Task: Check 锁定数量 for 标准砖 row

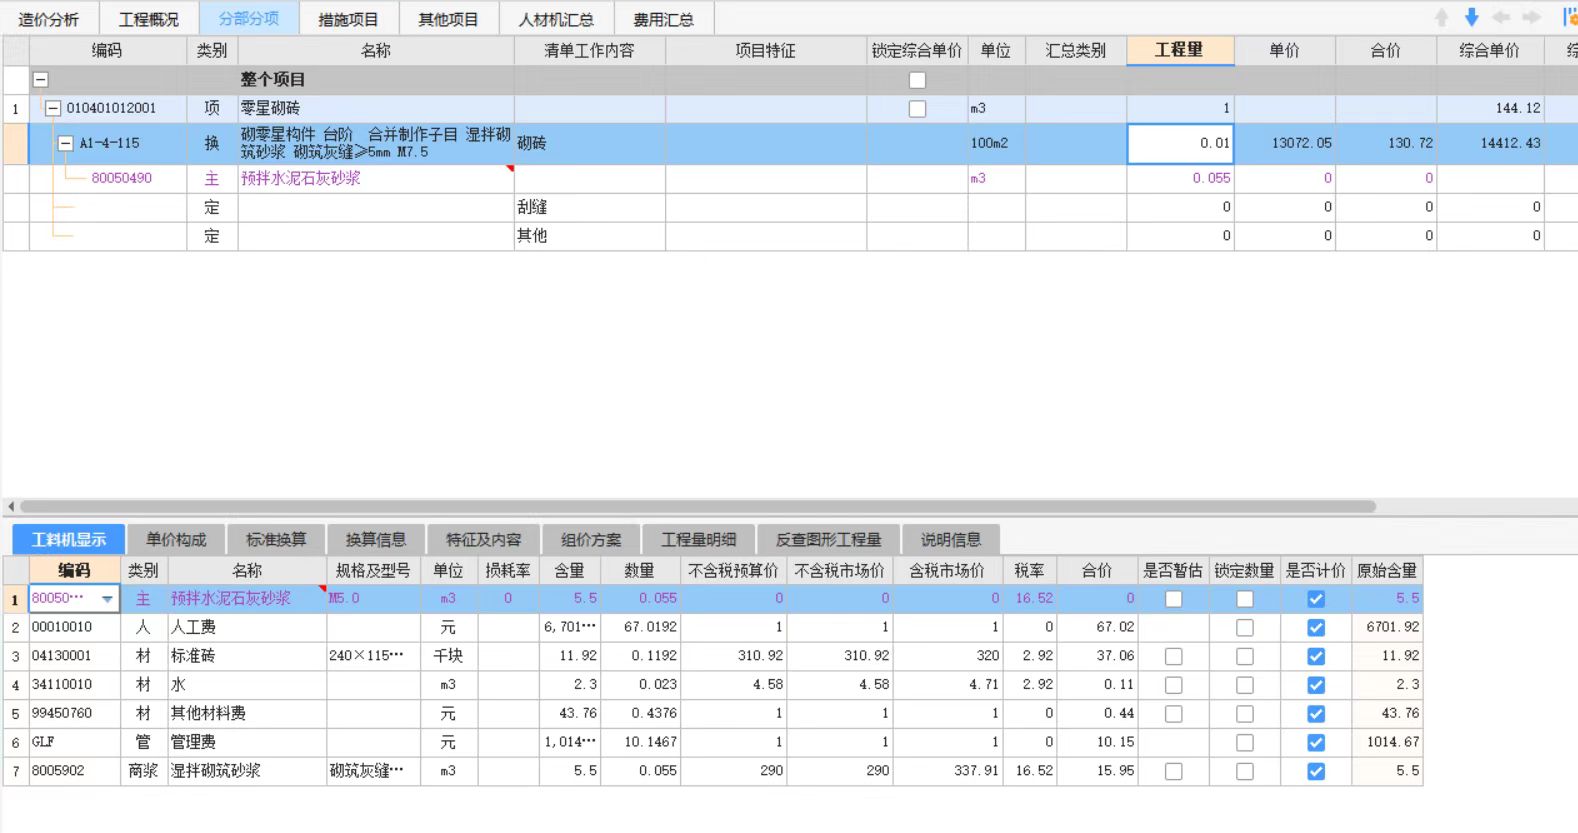Action: 1244,657
